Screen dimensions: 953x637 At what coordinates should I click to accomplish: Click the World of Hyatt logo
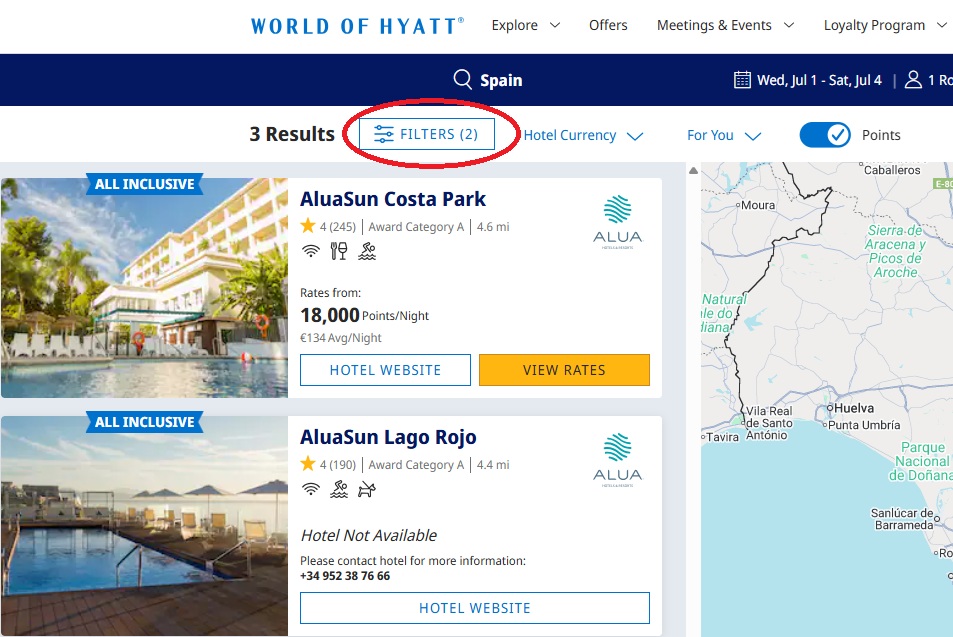tap(357, 26)
